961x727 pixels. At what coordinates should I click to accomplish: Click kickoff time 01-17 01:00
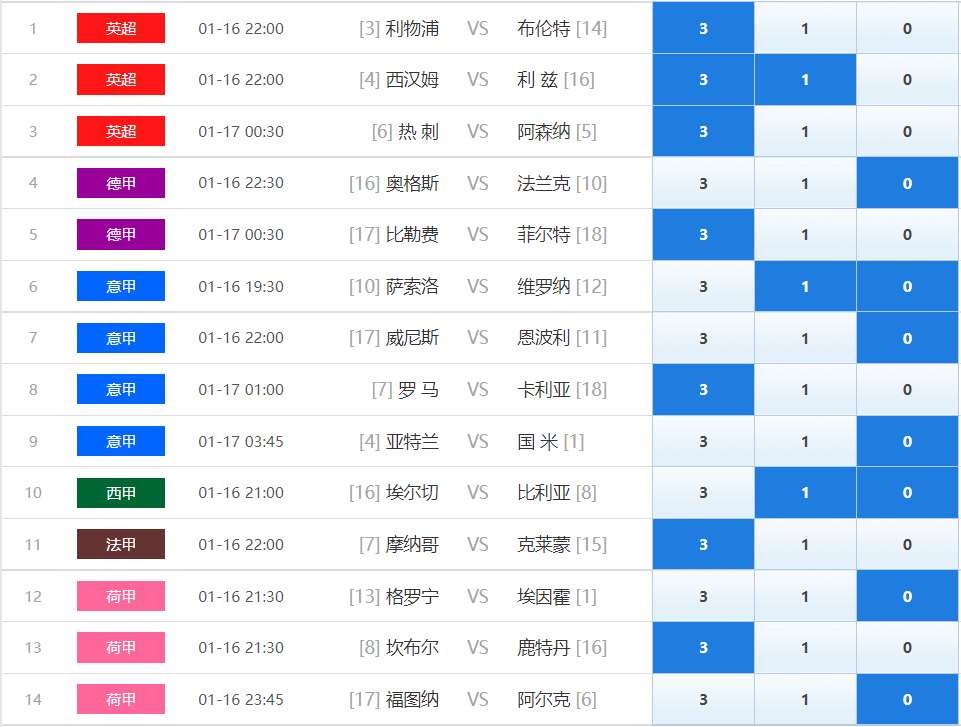tap(241, 389)
